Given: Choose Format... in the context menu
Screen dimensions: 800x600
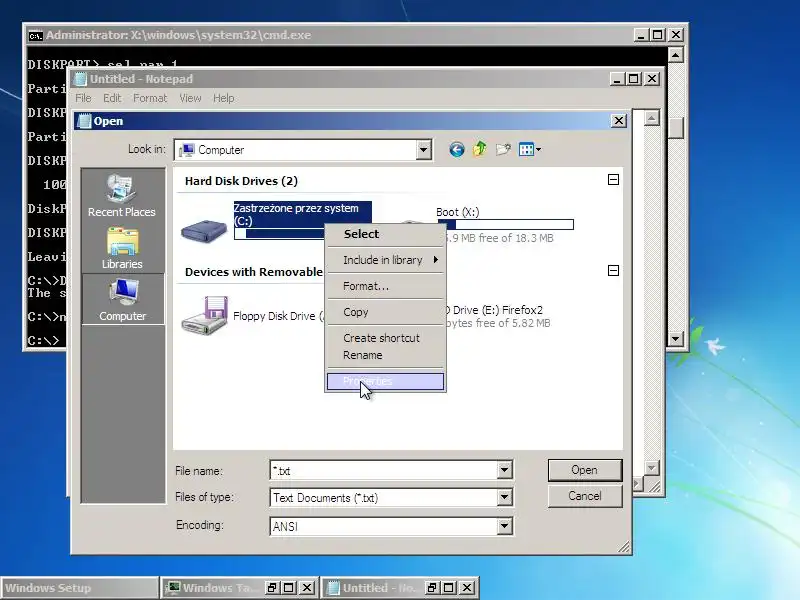Looking at the screenshot, I should click(385, 286).
